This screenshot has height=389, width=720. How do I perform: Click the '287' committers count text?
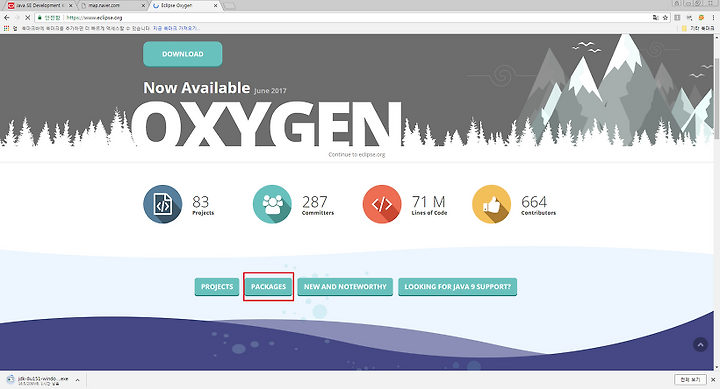pyautogui.click(x=315, y=202)
